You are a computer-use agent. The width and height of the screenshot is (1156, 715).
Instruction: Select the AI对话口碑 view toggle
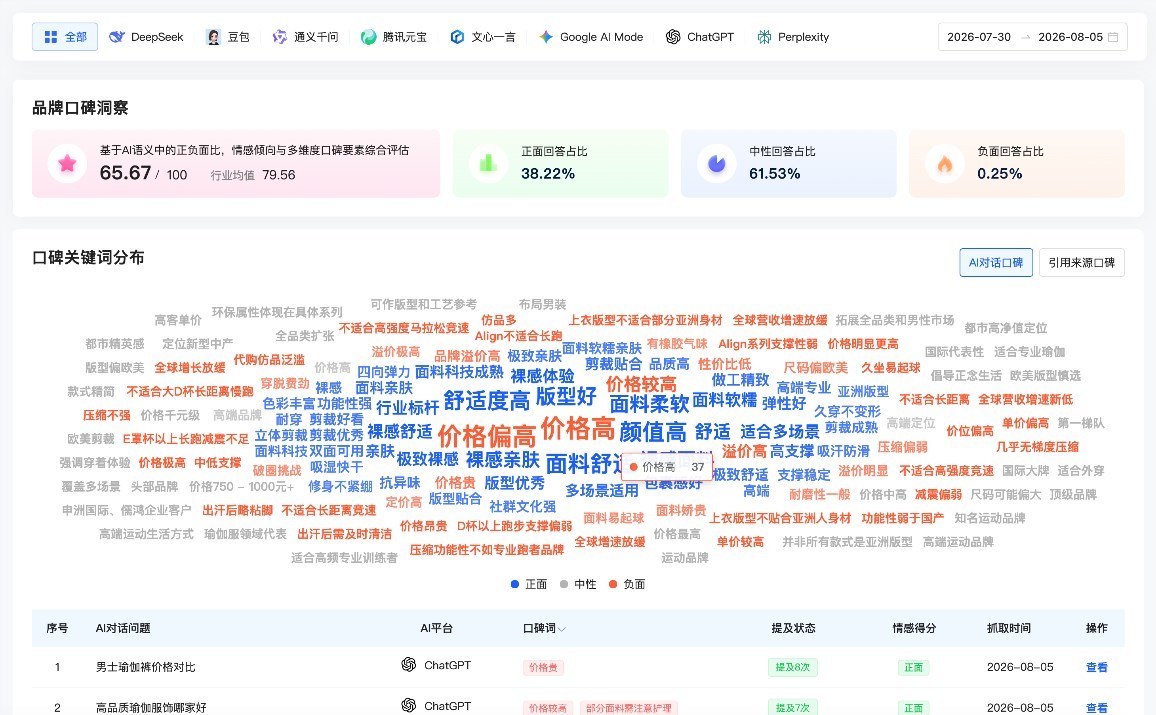point(995,262)
